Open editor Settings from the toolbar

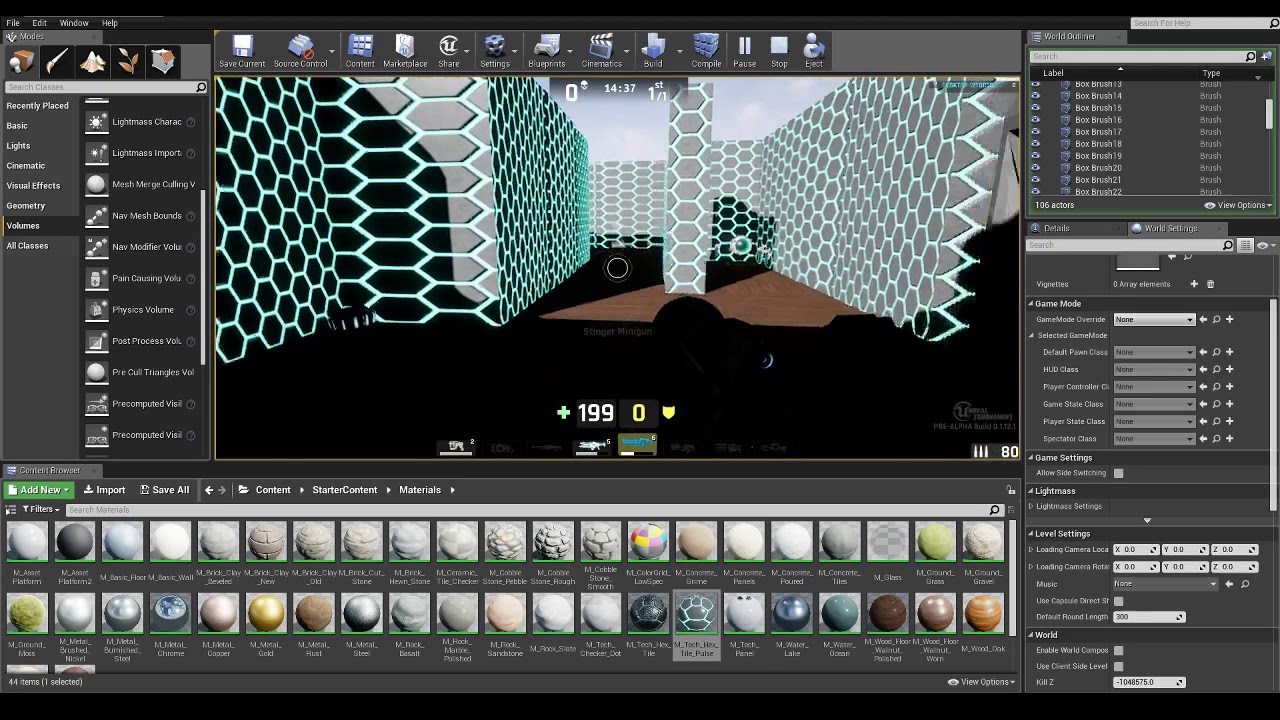click(x=495, y=51)
